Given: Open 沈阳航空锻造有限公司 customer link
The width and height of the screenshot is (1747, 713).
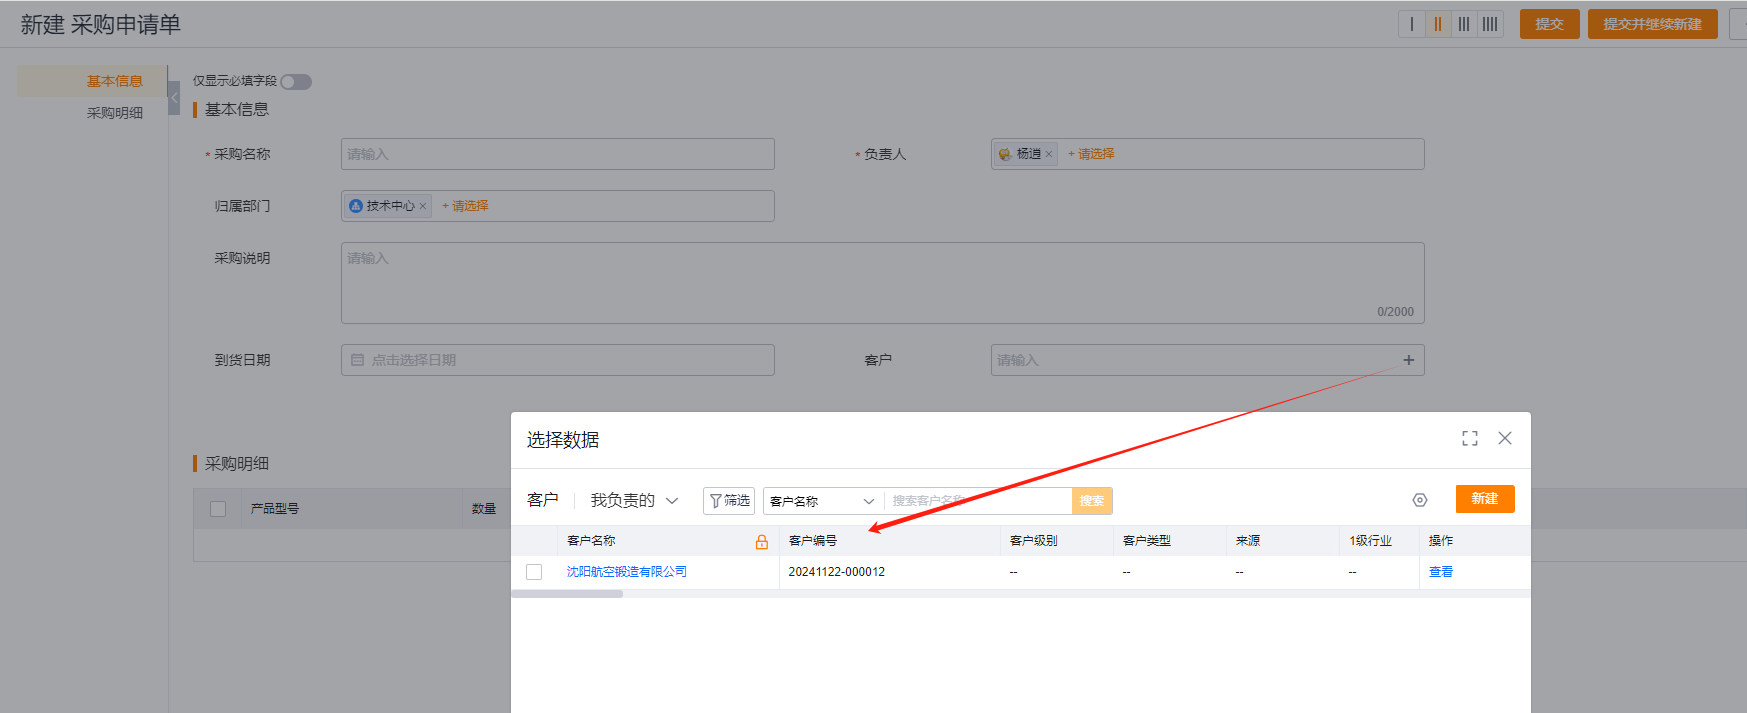Looking at the screenshot, I should (627, 572).
